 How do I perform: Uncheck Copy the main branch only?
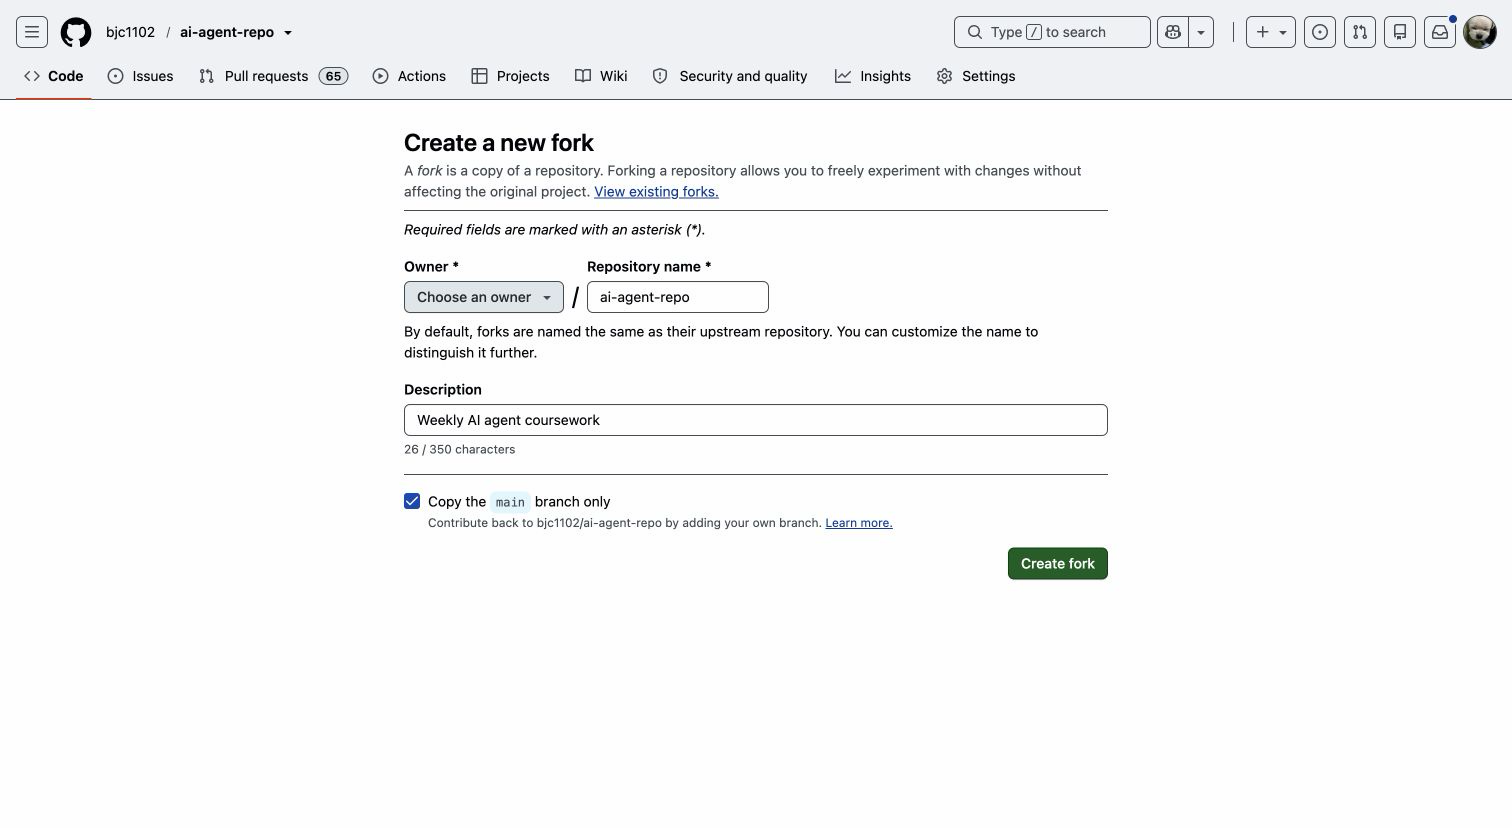pyautogui.click(x=412, y=501)
